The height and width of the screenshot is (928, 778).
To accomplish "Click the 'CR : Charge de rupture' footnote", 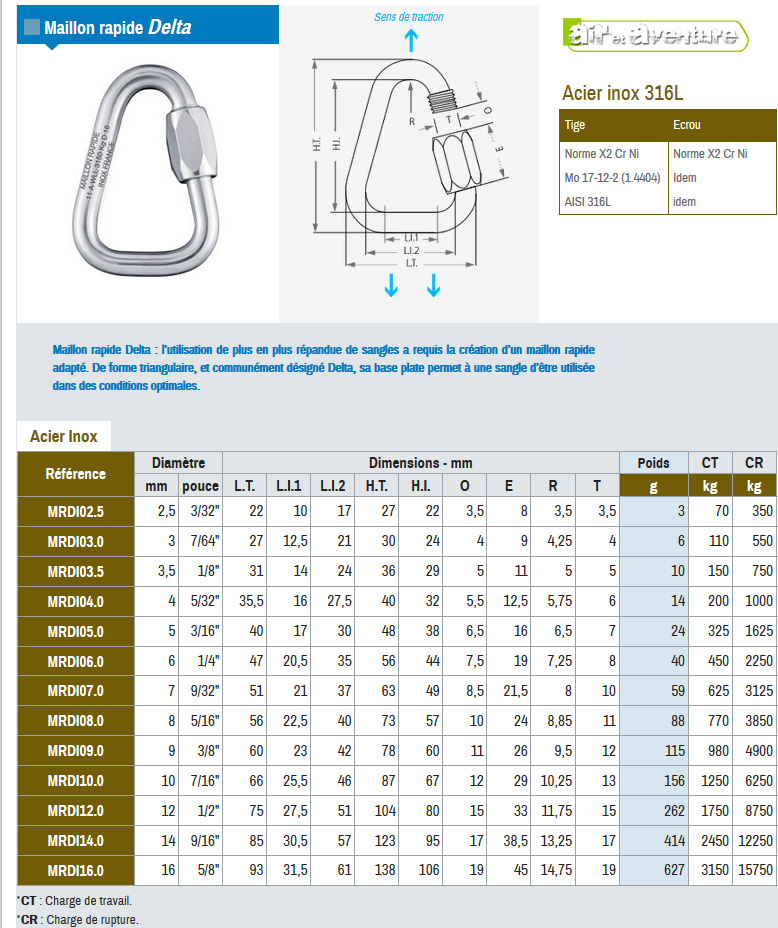I will 78,920.
